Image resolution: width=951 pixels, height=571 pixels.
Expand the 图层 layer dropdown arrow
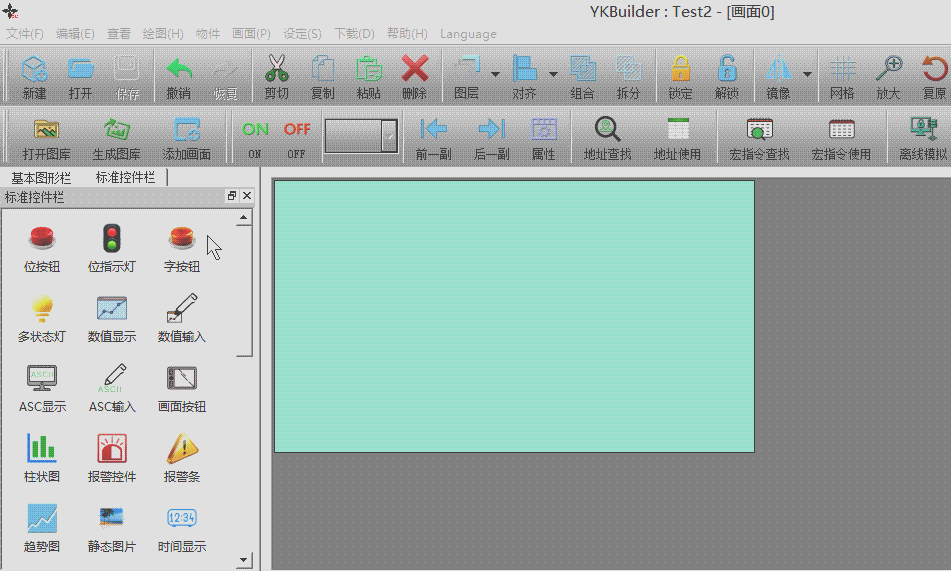tap(495, 74)
